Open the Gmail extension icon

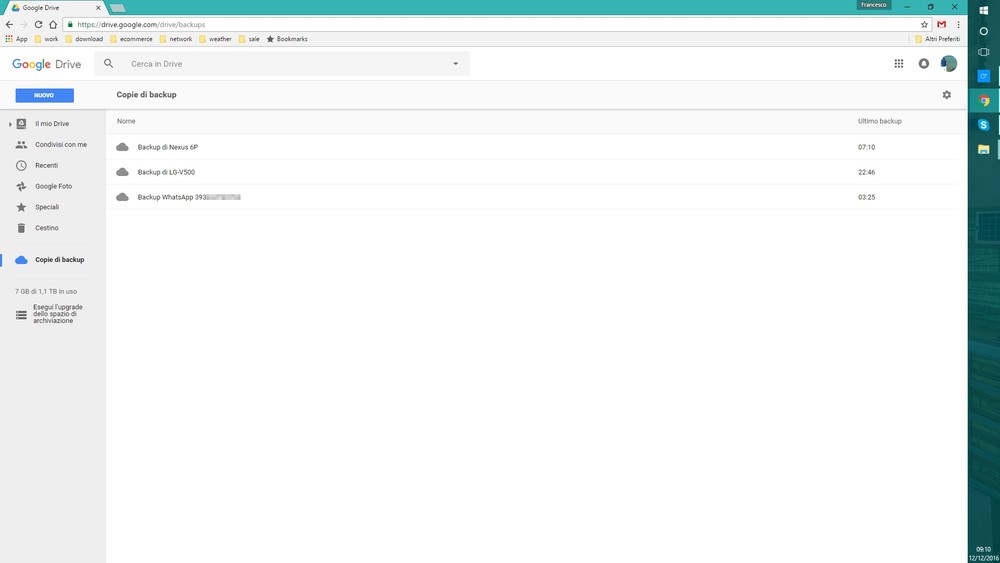[x=941, y=24]
